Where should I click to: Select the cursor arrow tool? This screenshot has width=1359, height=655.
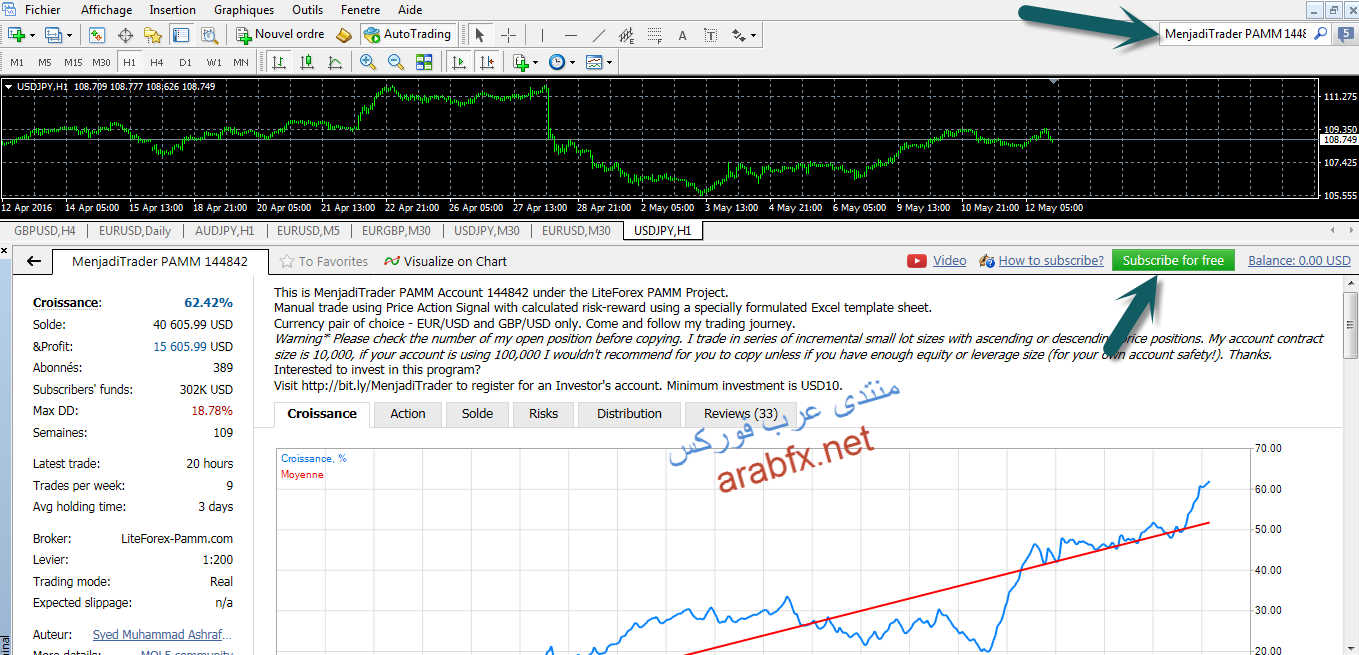coord(480,35)
